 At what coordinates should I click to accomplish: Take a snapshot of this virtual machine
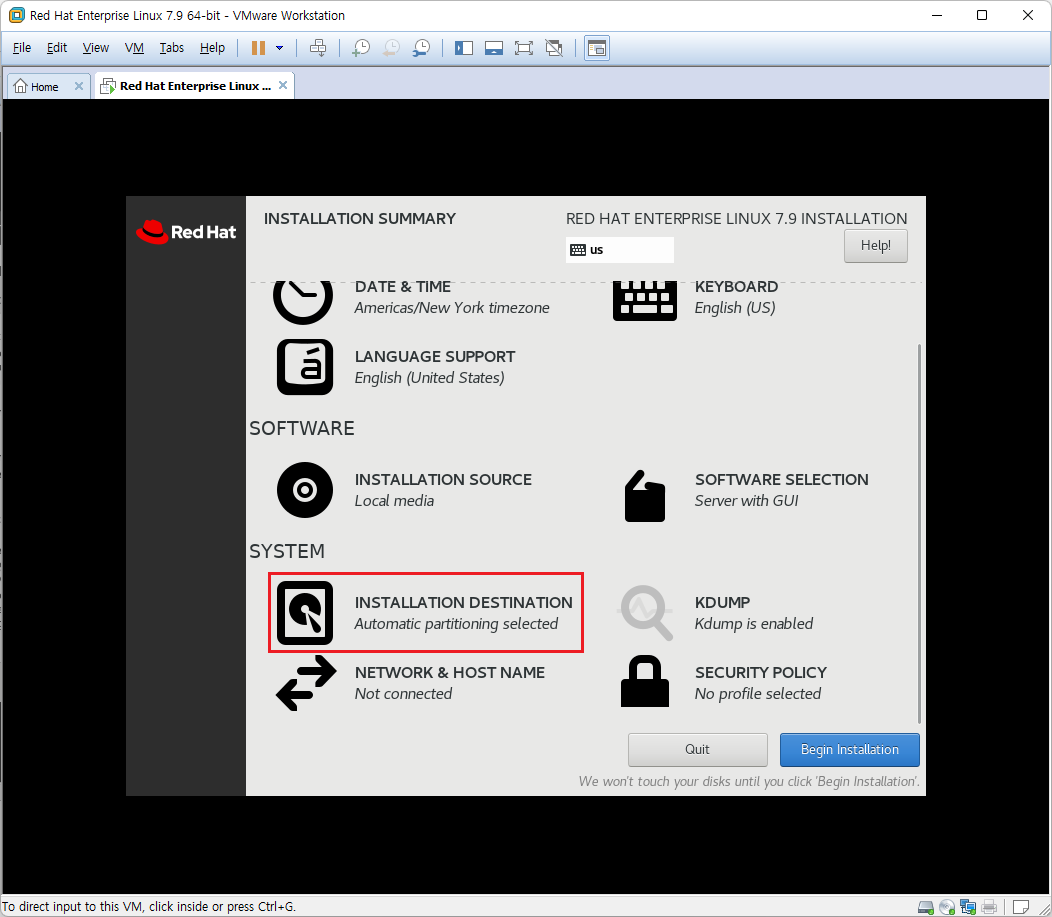click(361, 48)
